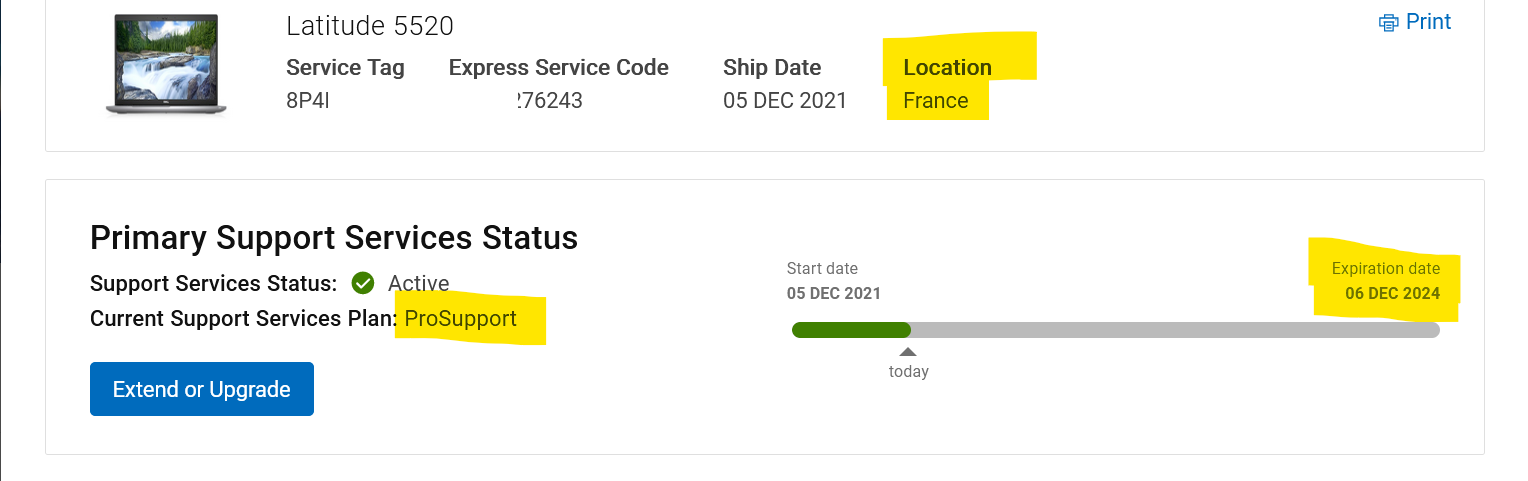Click the expiration date 06 DEC 2024
Screen dimensions: 1528x481
tap(1392, 294)
